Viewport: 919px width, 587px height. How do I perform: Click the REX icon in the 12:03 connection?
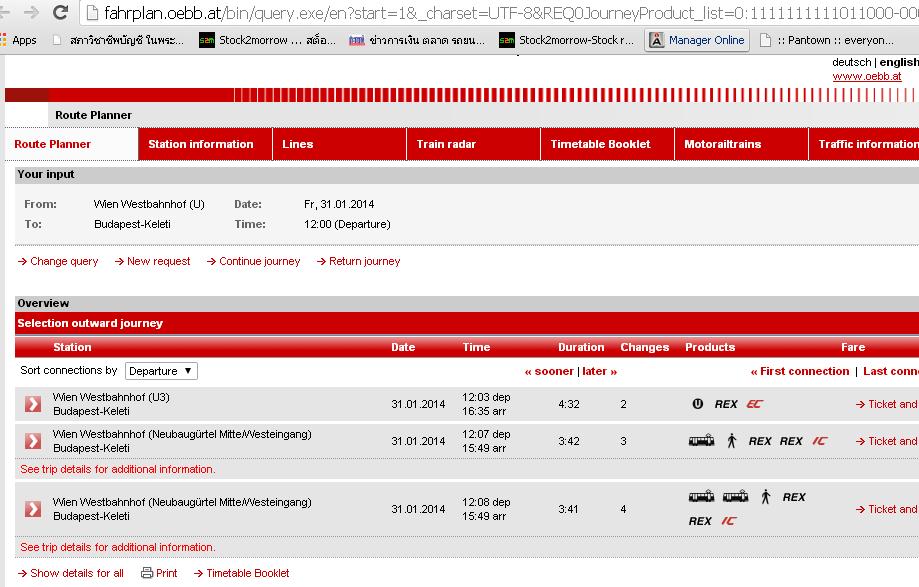click(726, 404)
